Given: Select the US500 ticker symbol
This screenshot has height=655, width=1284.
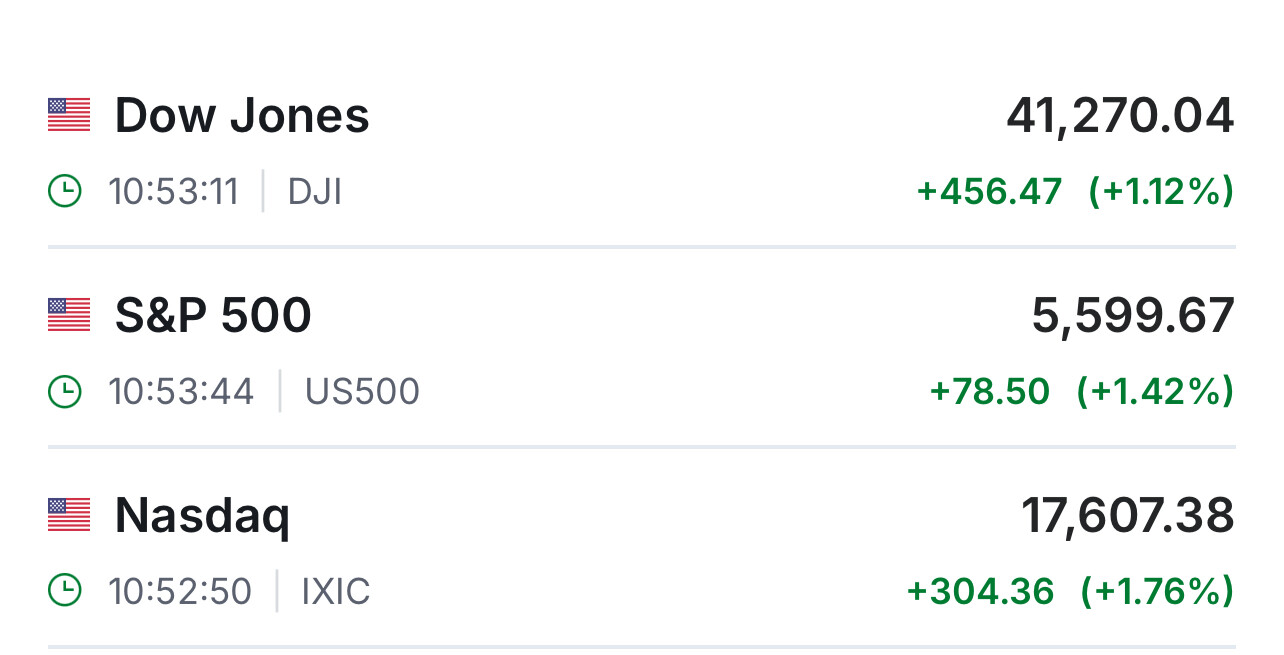Looking at the screenshot, I should (x=362, y=391).
